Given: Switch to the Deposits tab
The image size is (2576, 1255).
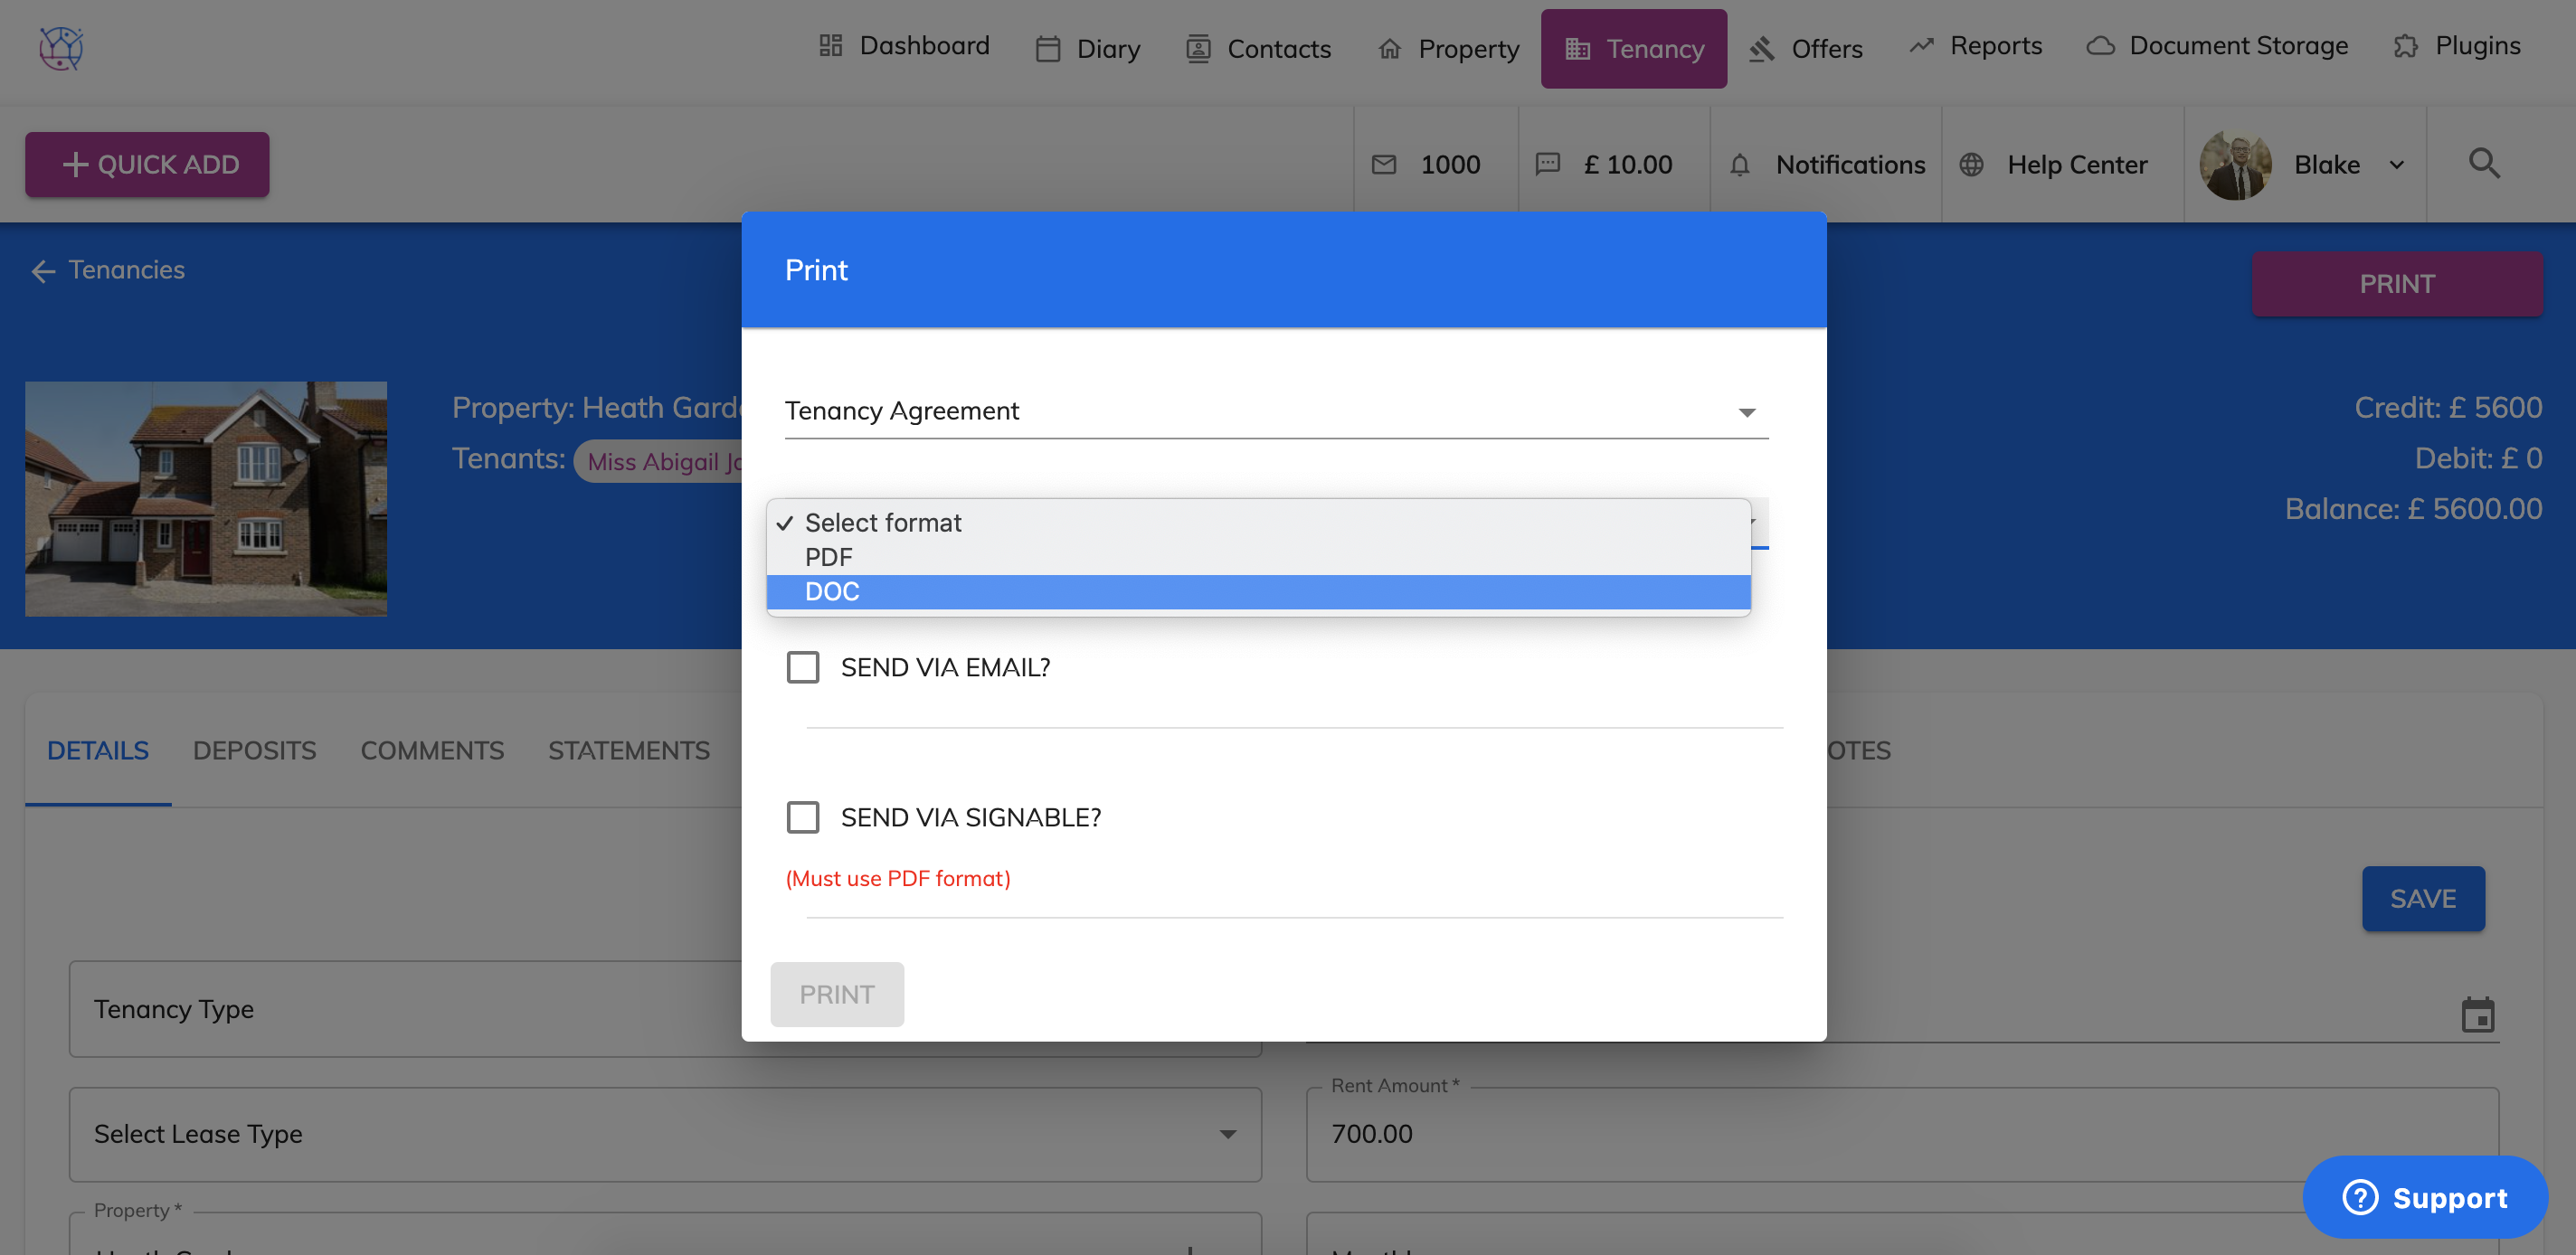Looking at the screenshot, I should click(254, 750).
